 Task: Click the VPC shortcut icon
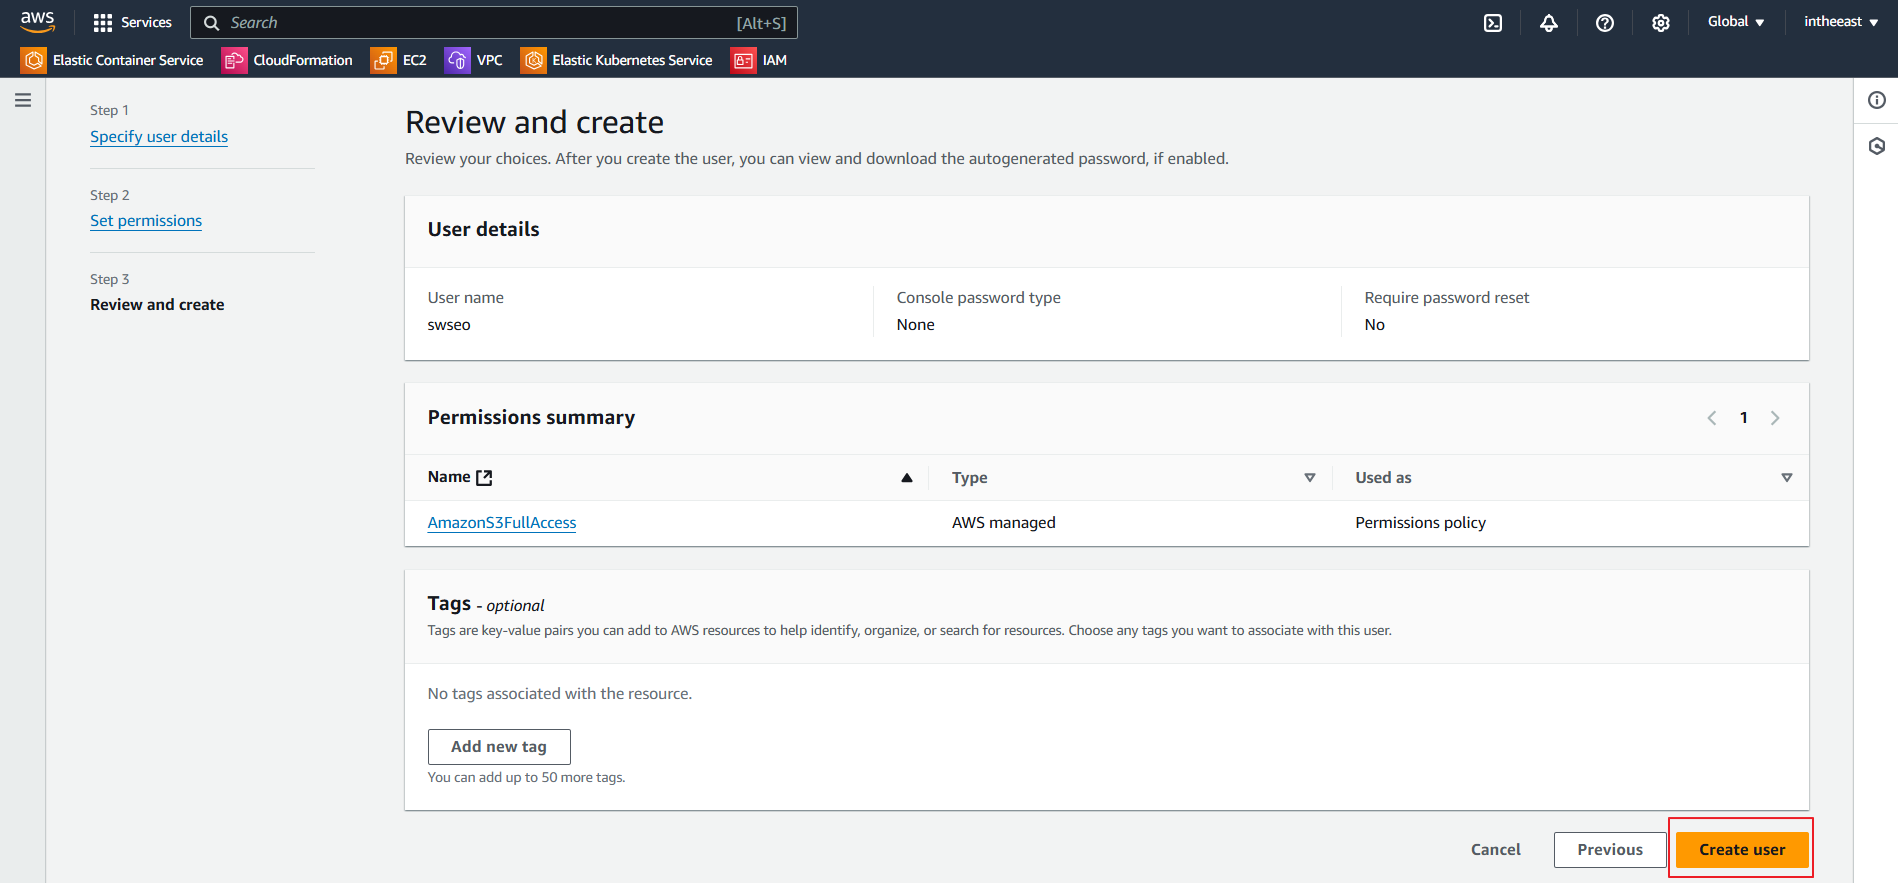click(x=457, y=60)
